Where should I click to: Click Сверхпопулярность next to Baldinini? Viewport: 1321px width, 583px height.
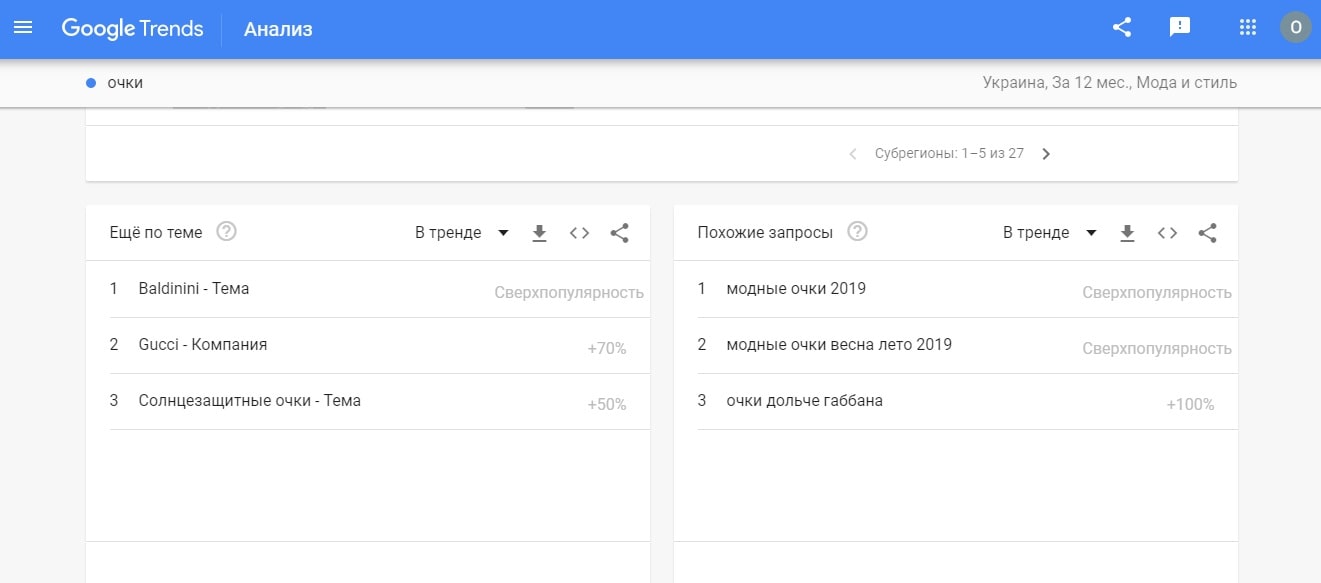(x=569, y=293)
